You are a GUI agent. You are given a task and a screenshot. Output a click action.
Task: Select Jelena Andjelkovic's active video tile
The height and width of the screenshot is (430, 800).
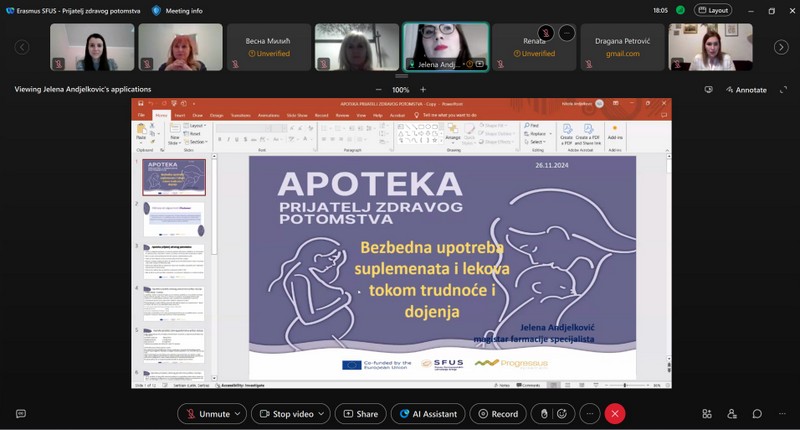pos(445,47)
